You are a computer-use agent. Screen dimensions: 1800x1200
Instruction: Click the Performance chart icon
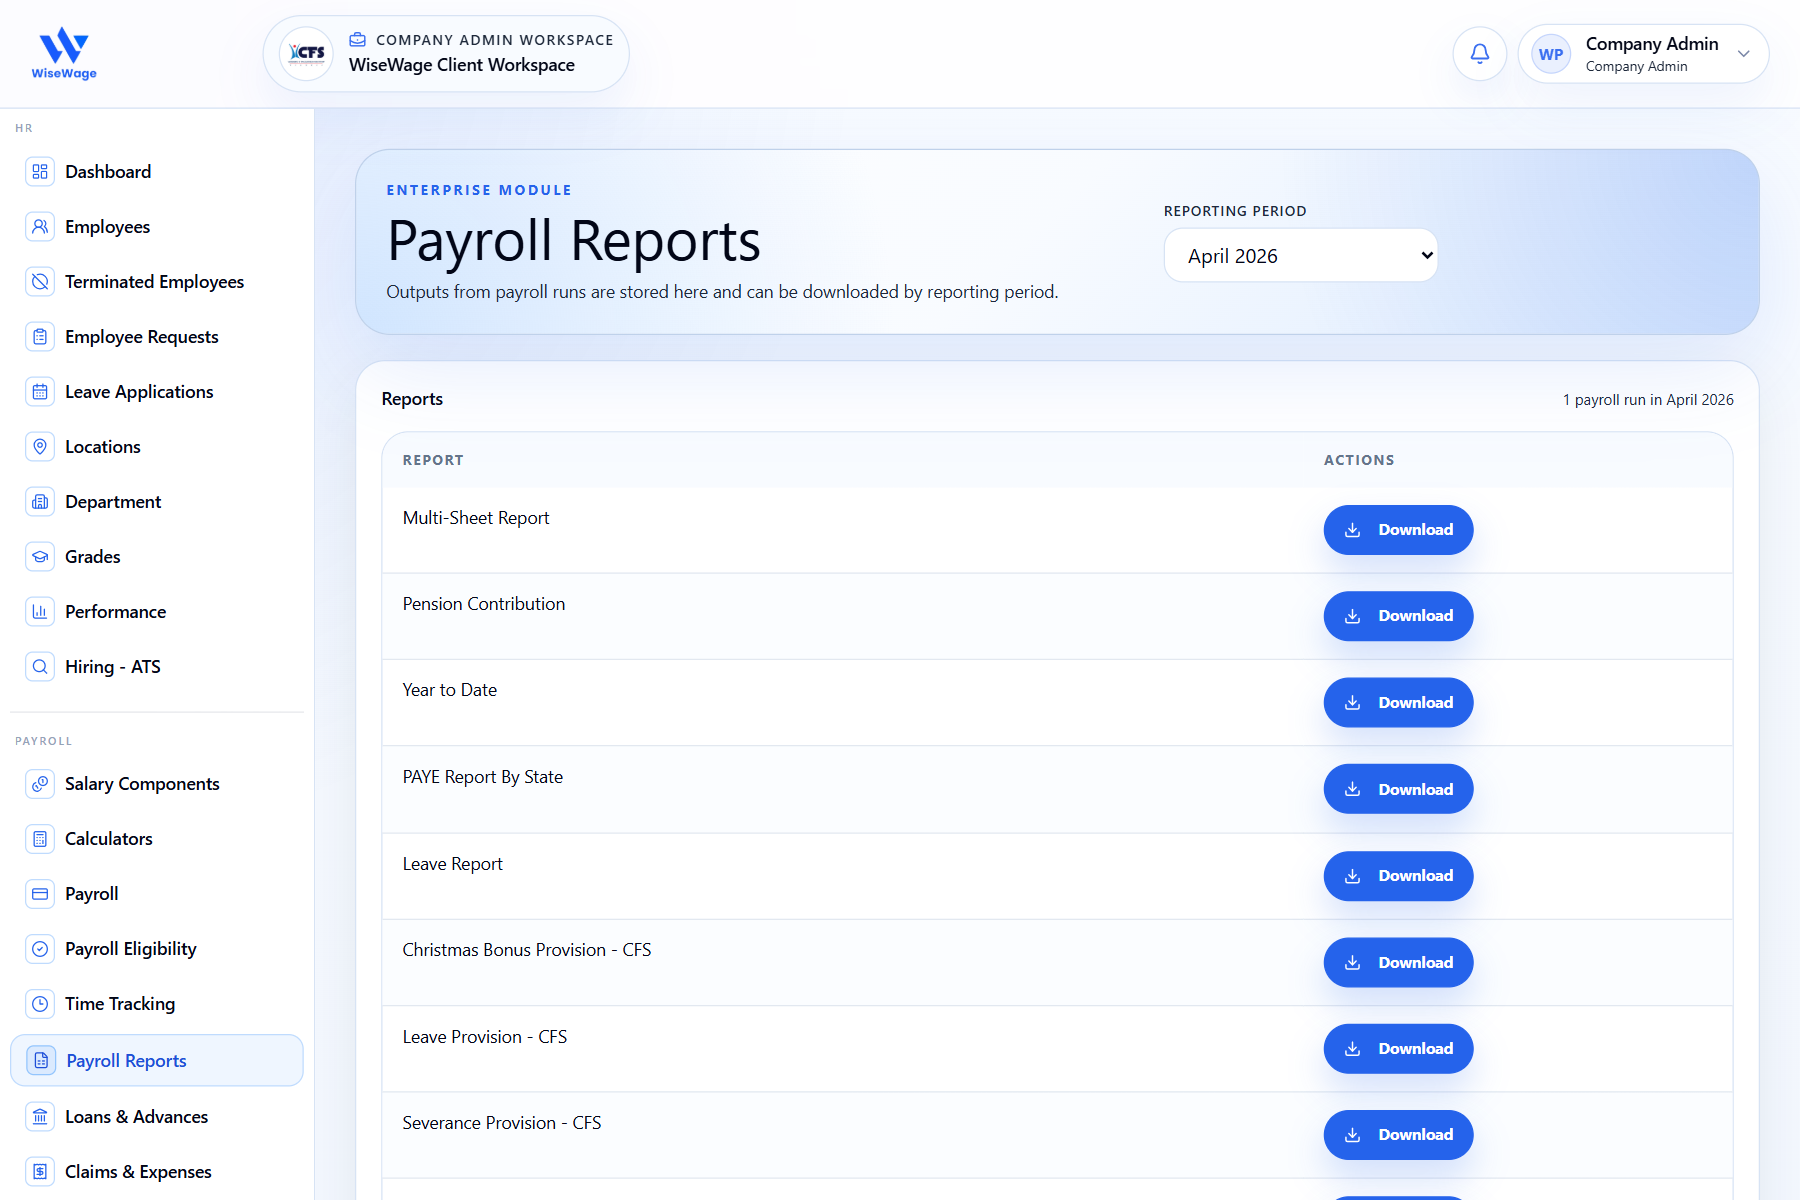(40, 612)
